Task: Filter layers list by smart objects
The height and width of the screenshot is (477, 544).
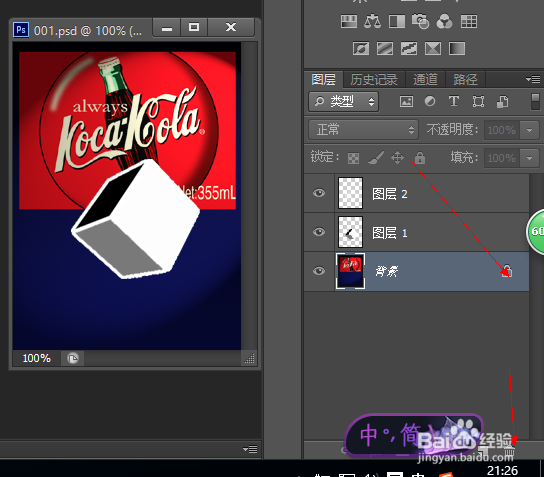Action: 502,102
